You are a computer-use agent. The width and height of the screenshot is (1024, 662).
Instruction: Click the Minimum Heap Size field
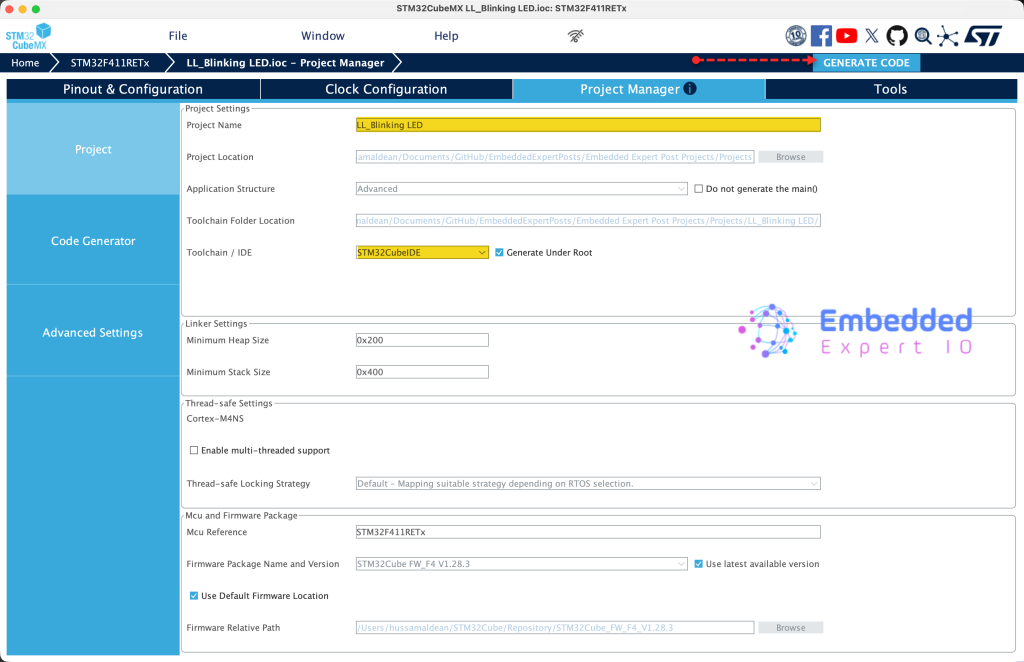[x=422, y=340]
